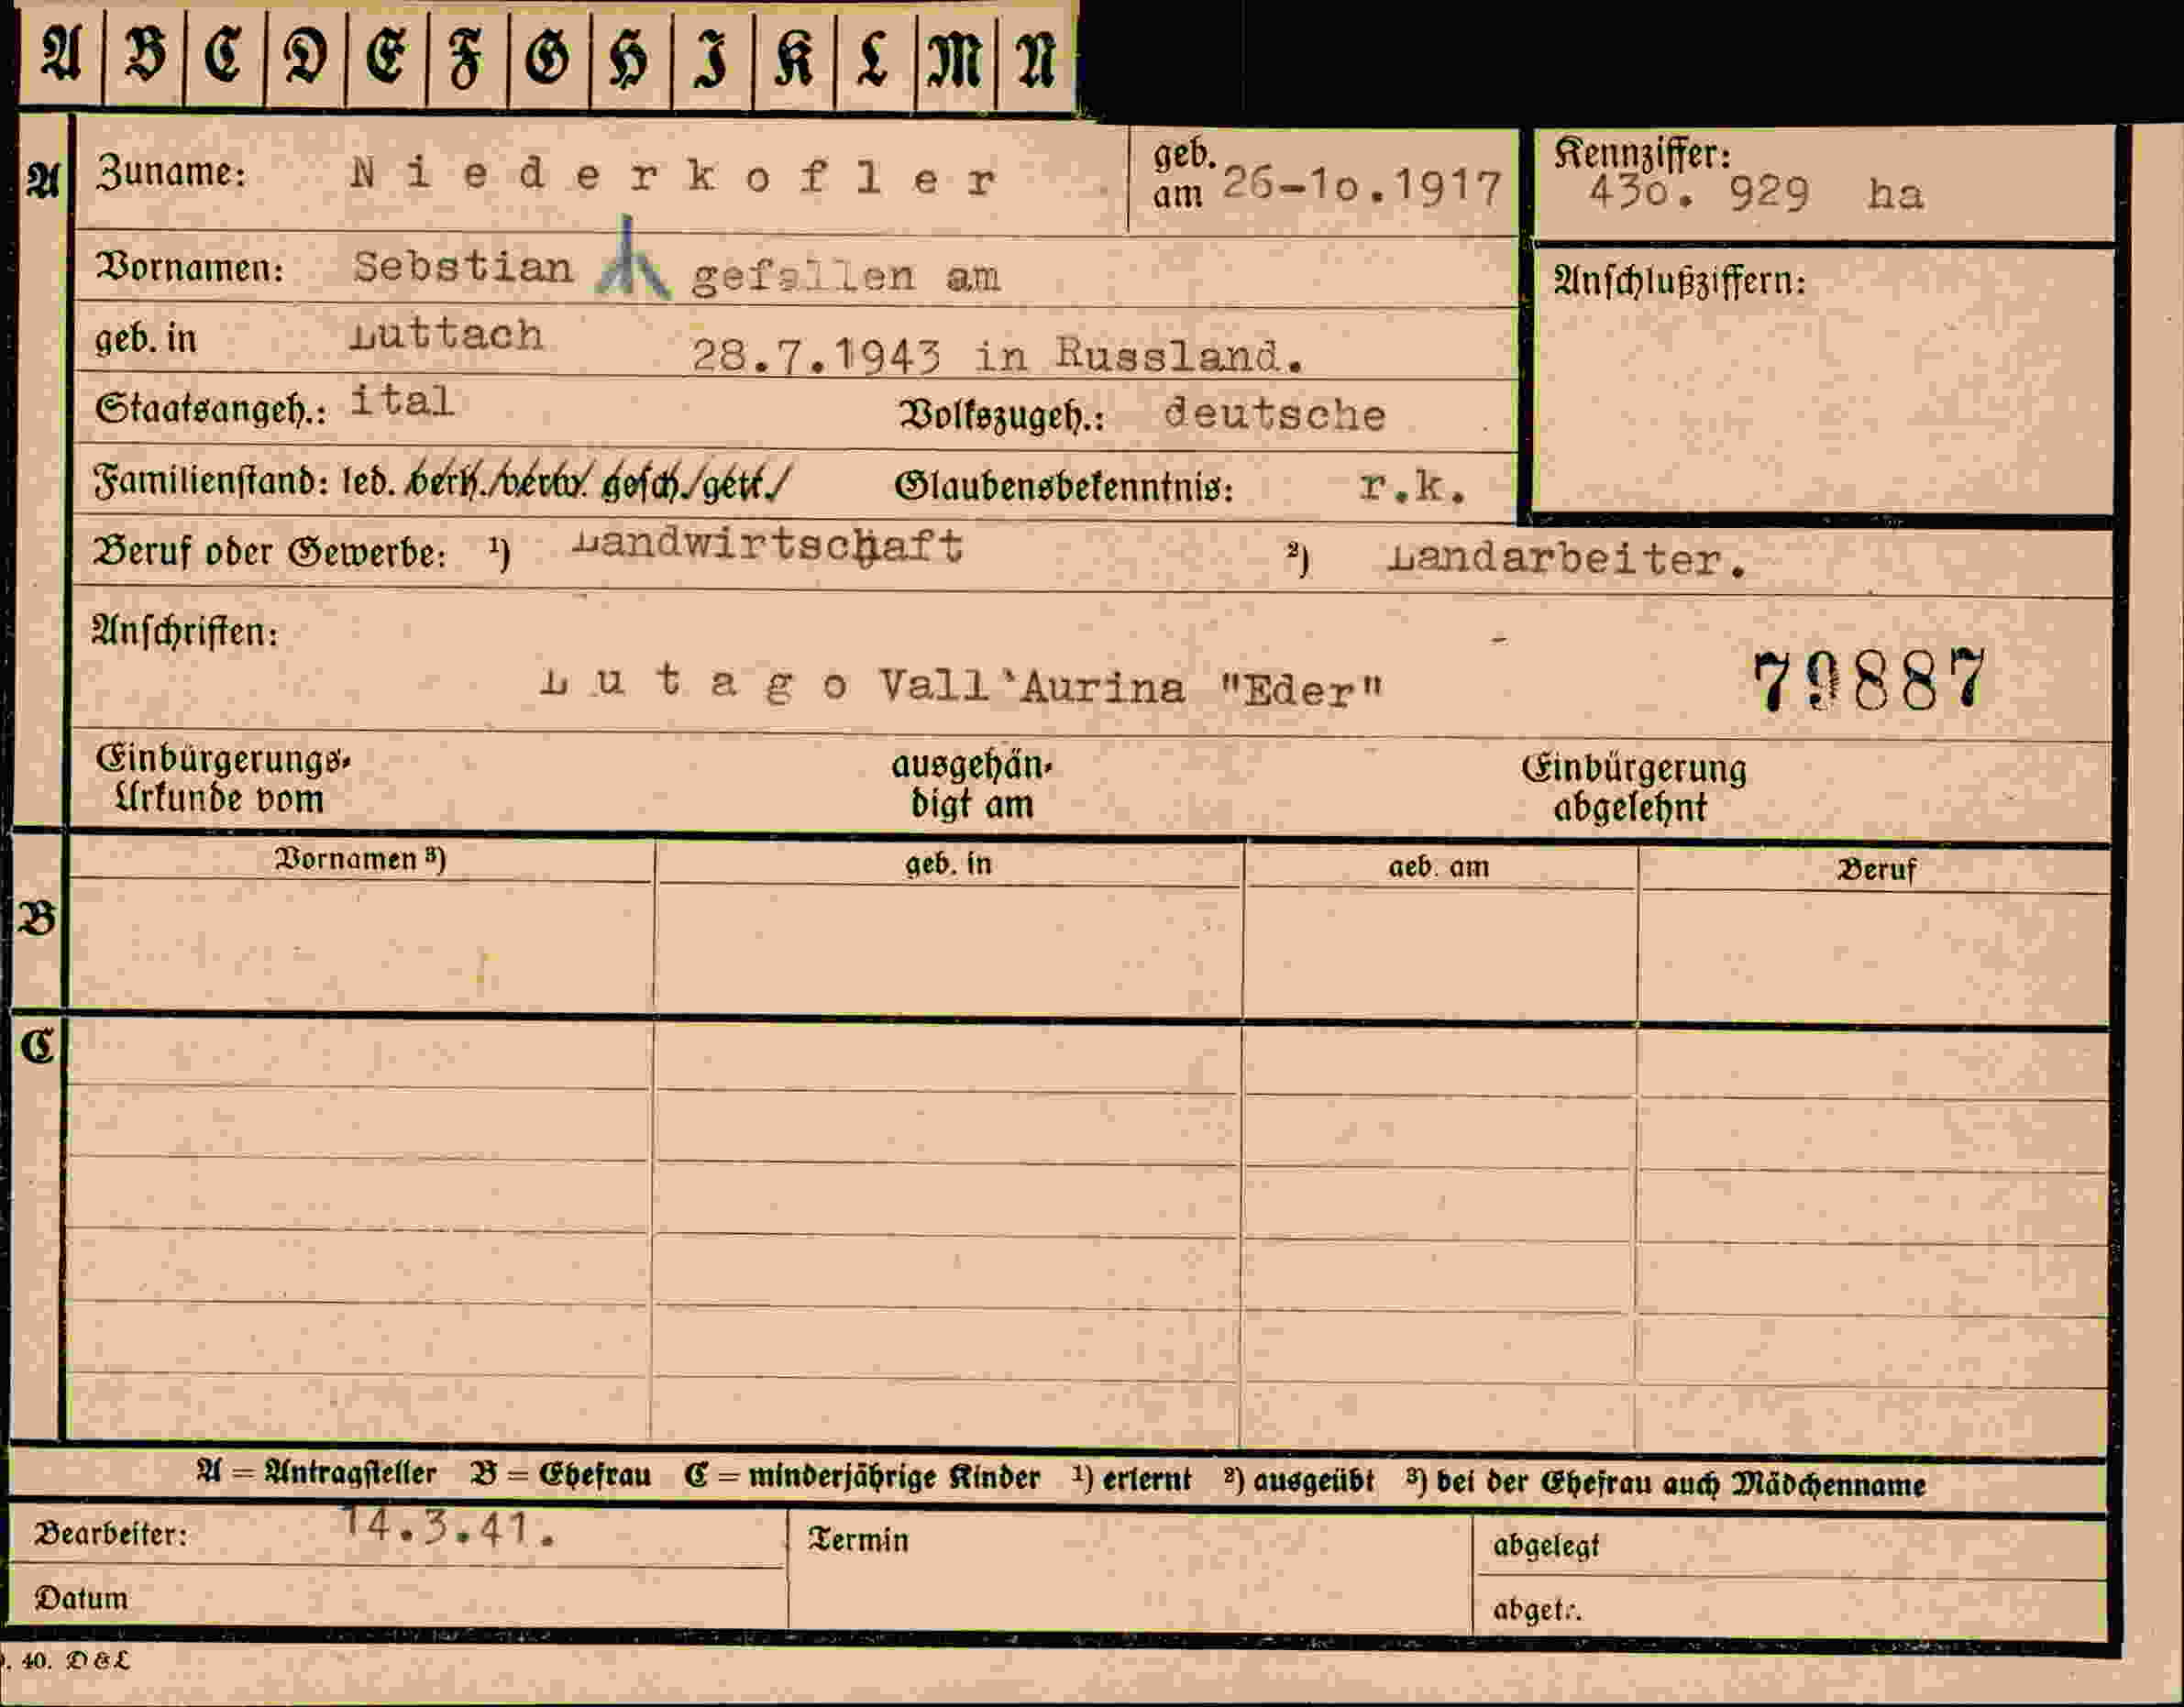Click the index tab letter J
2184x1707 pixels.
[x=711, y=58]
